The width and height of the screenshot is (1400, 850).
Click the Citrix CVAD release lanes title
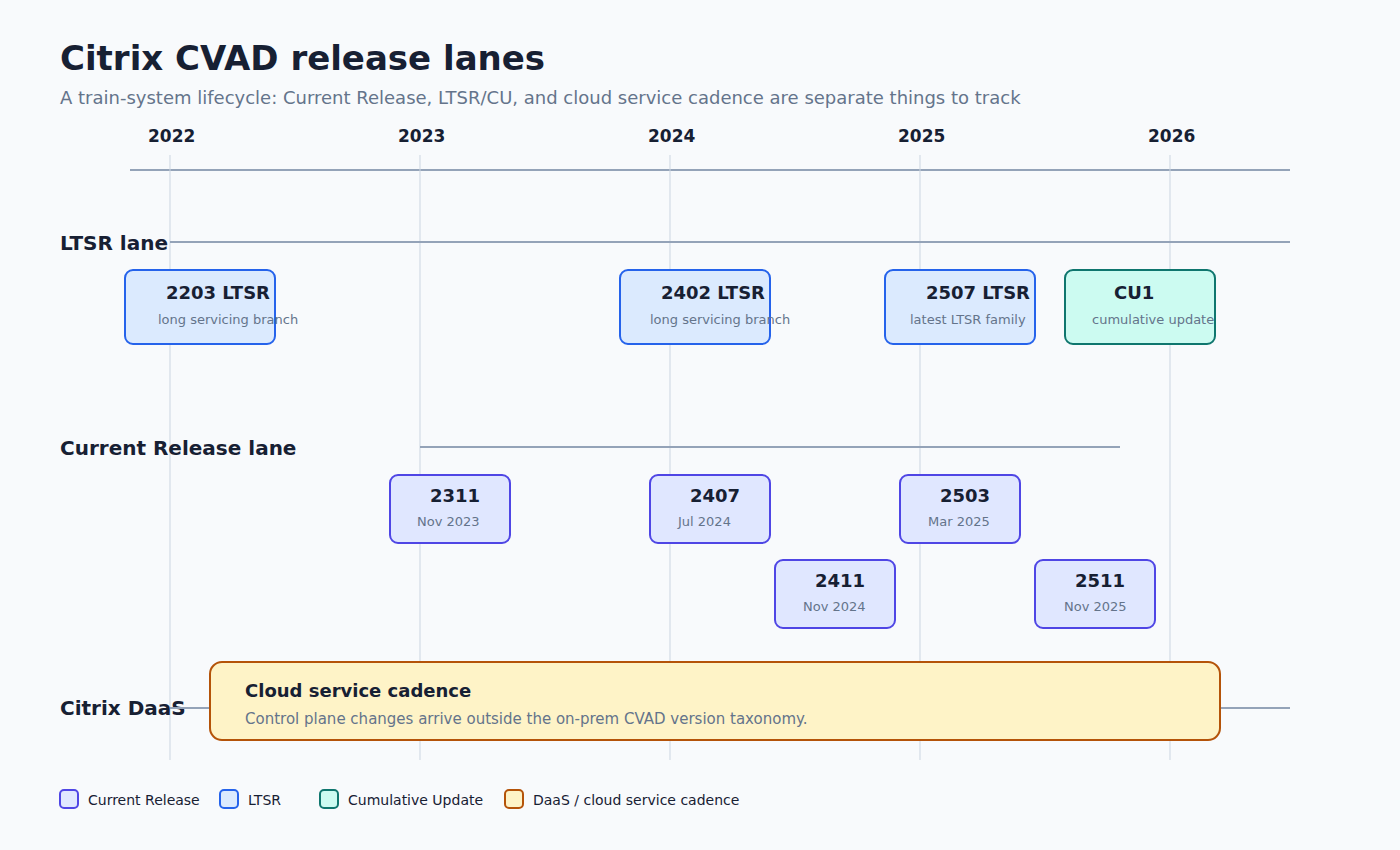302,58
